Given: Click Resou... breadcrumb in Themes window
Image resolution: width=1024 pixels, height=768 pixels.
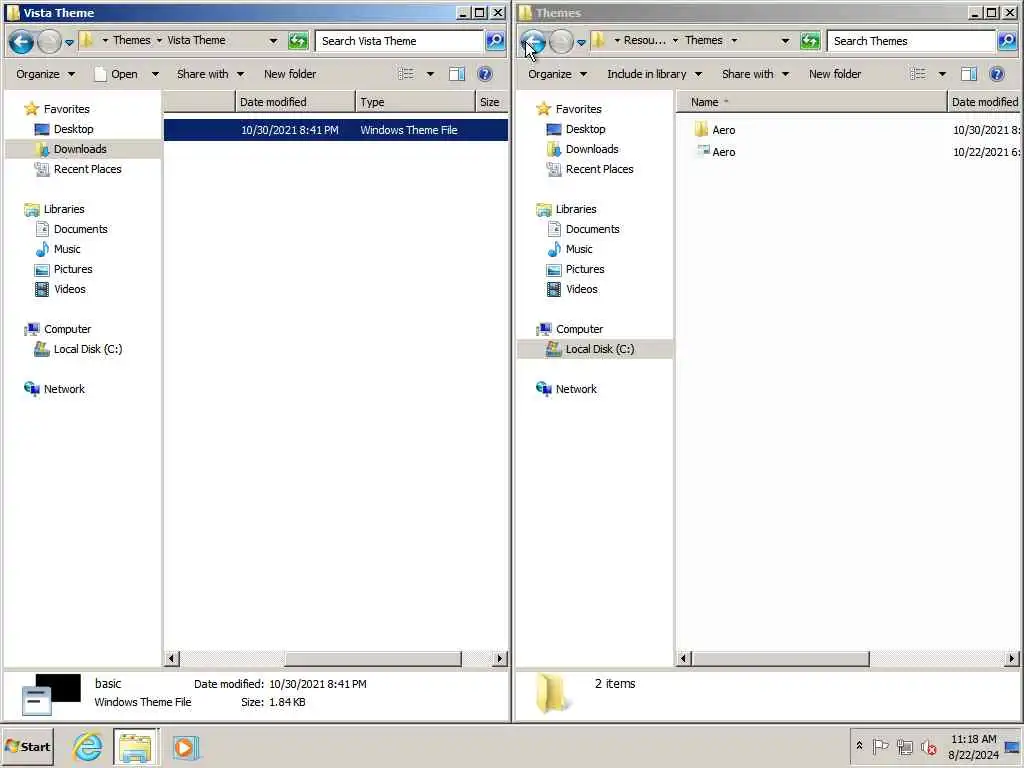Looking at the screenshot, I should pos(645,40).
